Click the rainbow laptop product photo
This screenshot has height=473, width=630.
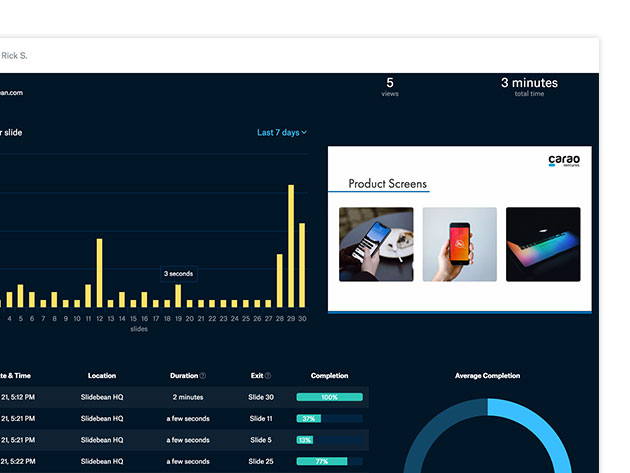pos(543,244)
